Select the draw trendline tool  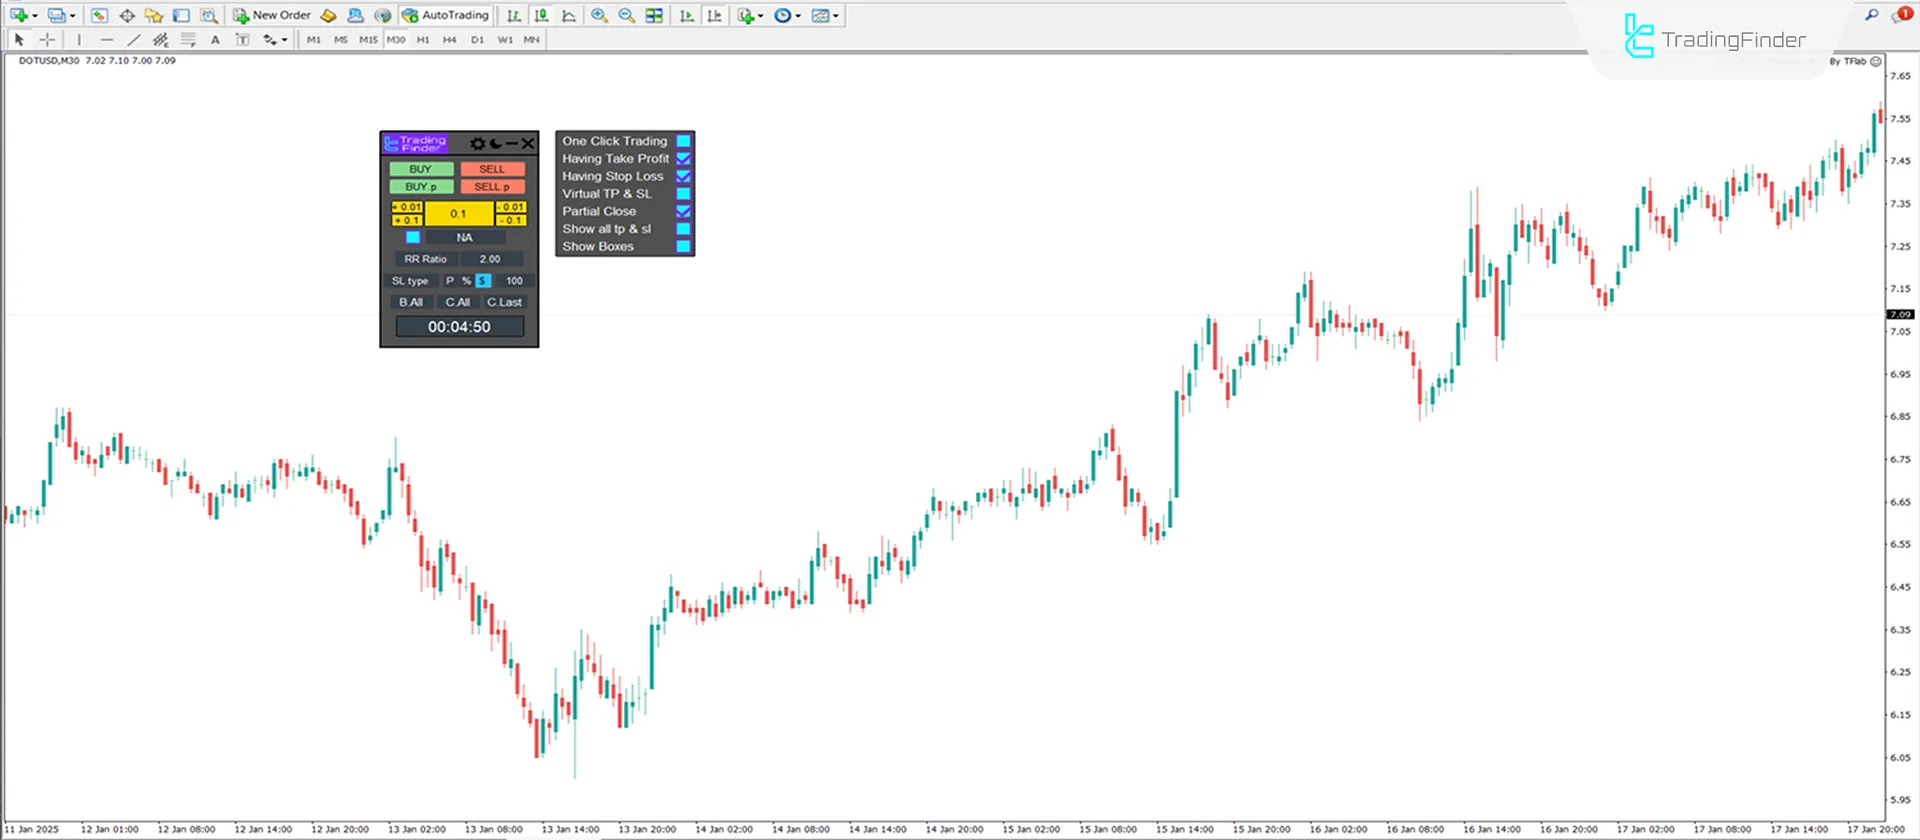(134, 40)
